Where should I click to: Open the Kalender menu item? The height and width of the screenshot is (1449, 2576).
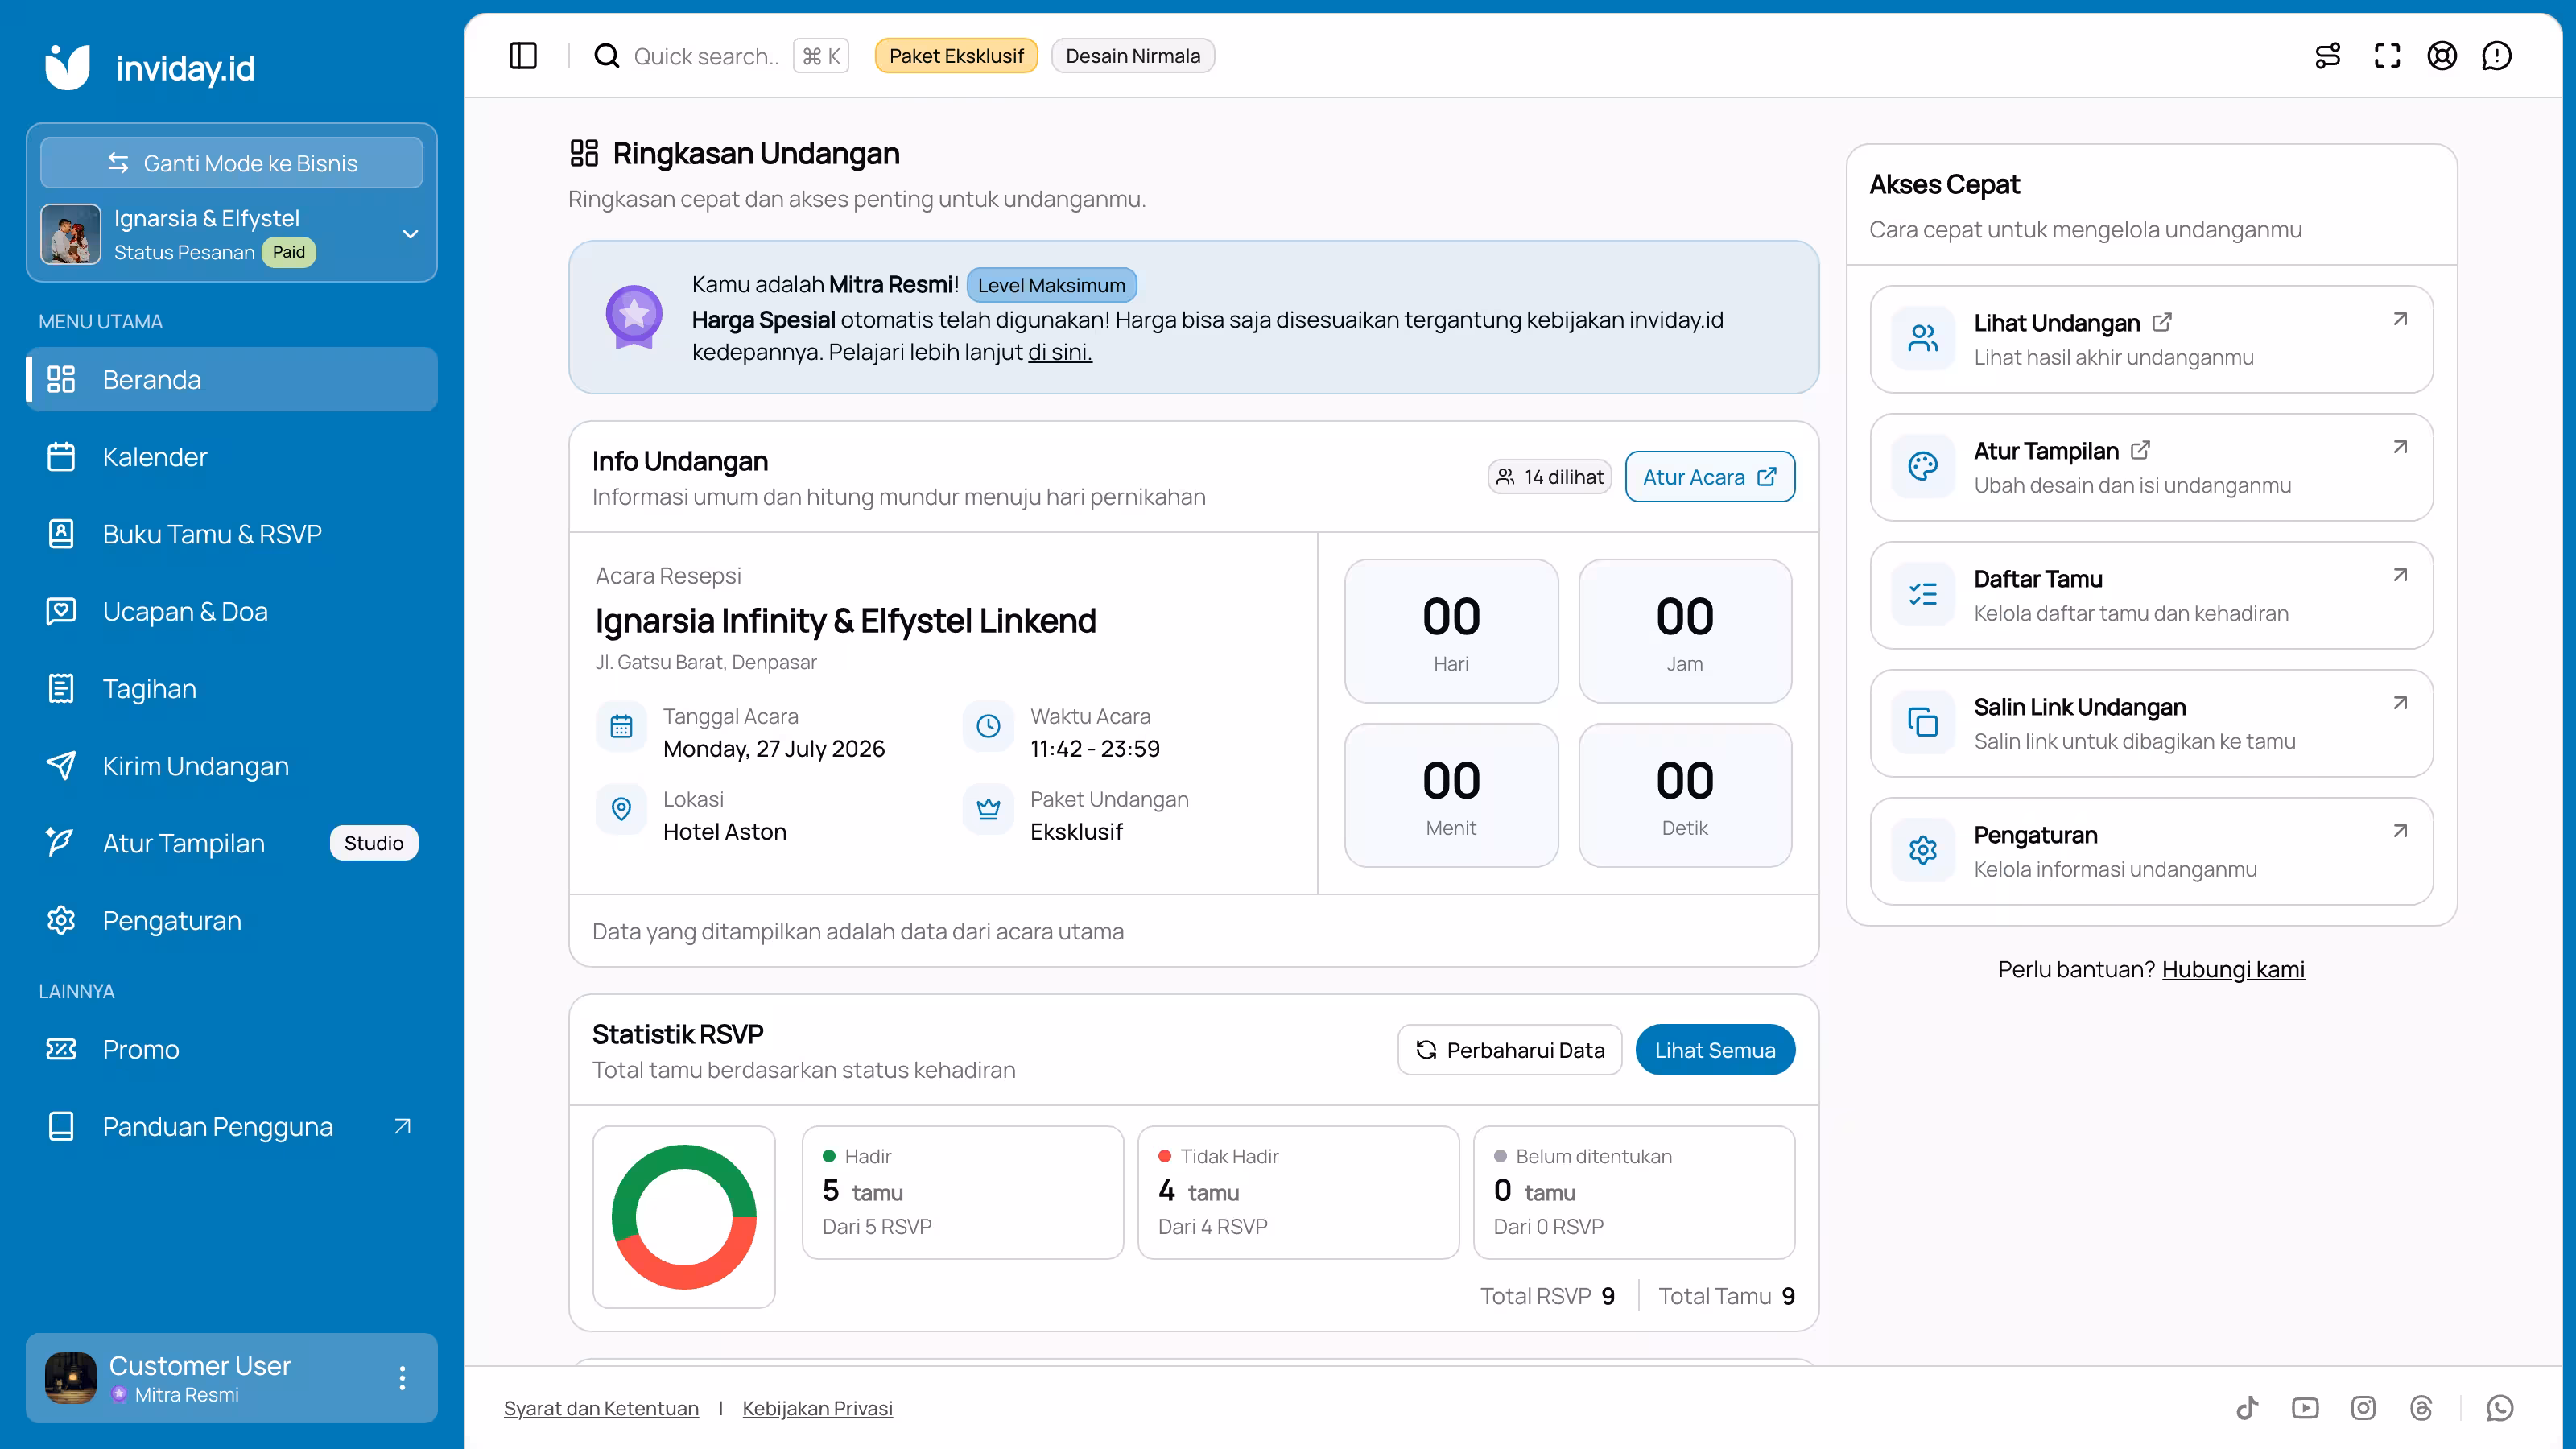(x=232, y=457)
